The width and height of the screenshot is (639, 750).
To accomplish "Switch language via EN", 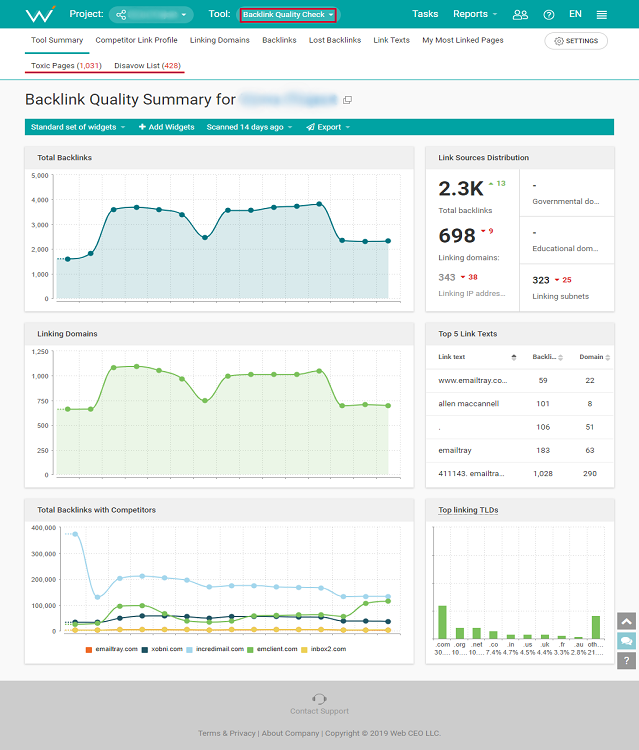I will [575, 14].
